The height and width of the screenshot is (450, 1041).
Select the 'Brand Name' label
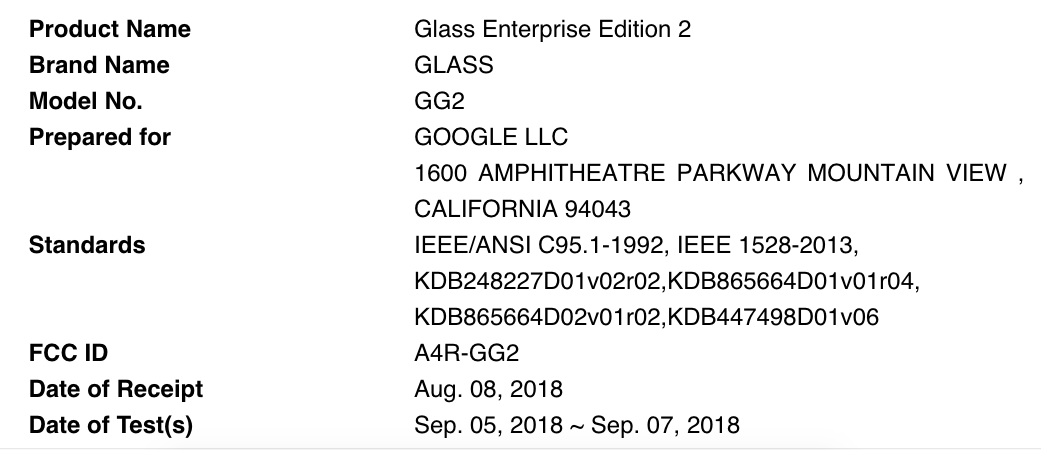(x=99, y=65)
